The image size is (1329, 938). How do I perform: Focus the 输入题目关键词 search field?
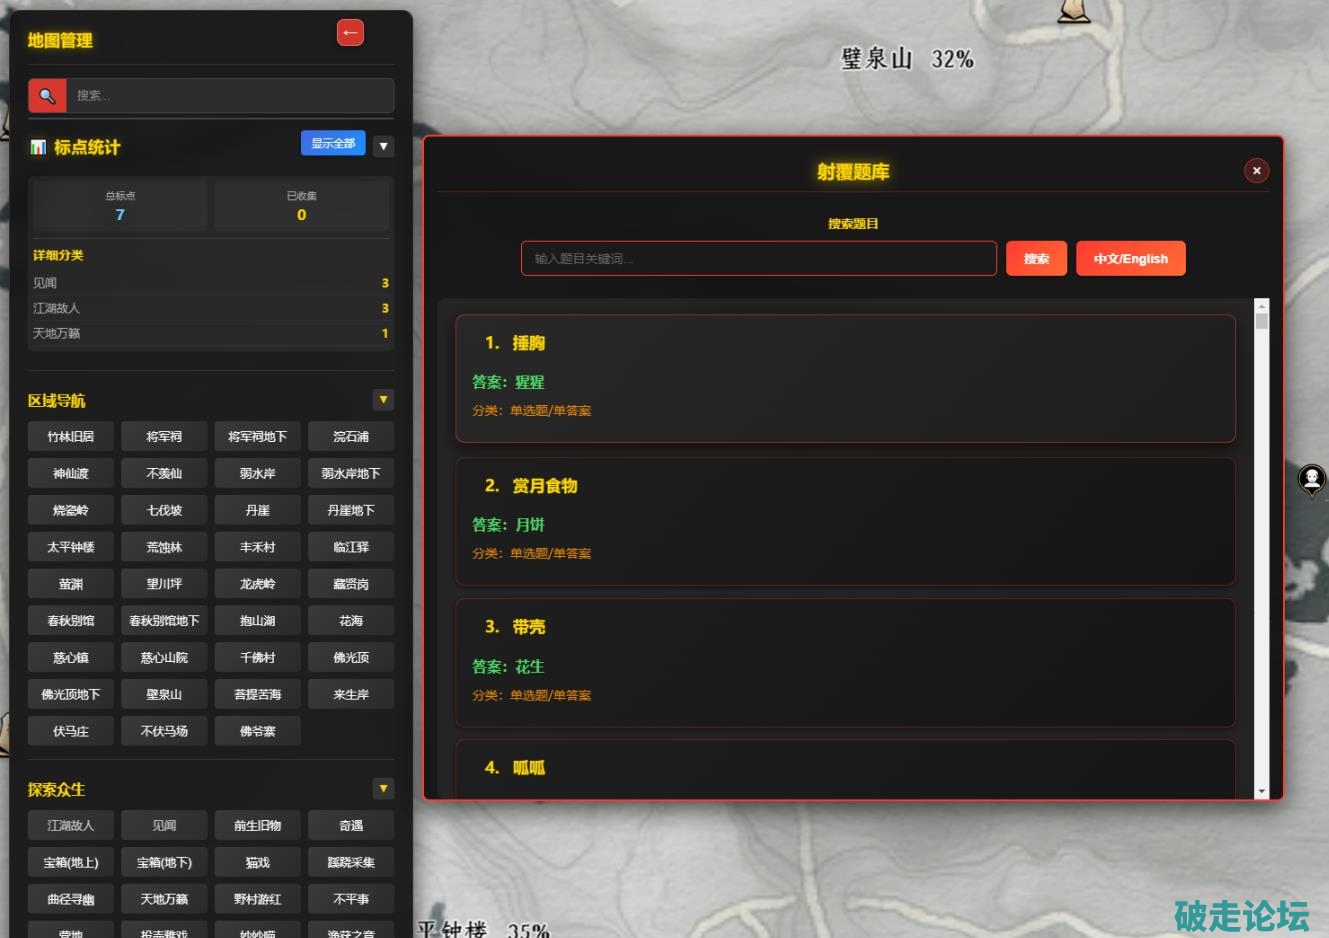point(758,259)
